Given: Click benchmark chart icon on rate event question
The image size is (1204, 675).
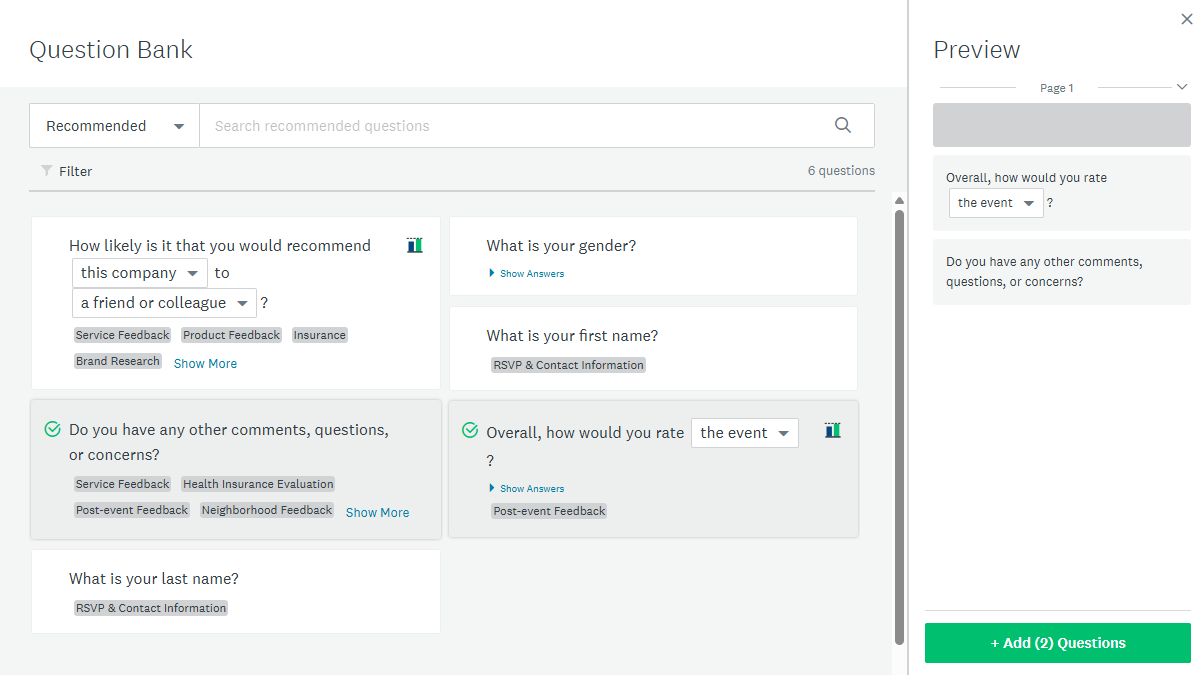Looking at the screenshot, I should (833, 430).
